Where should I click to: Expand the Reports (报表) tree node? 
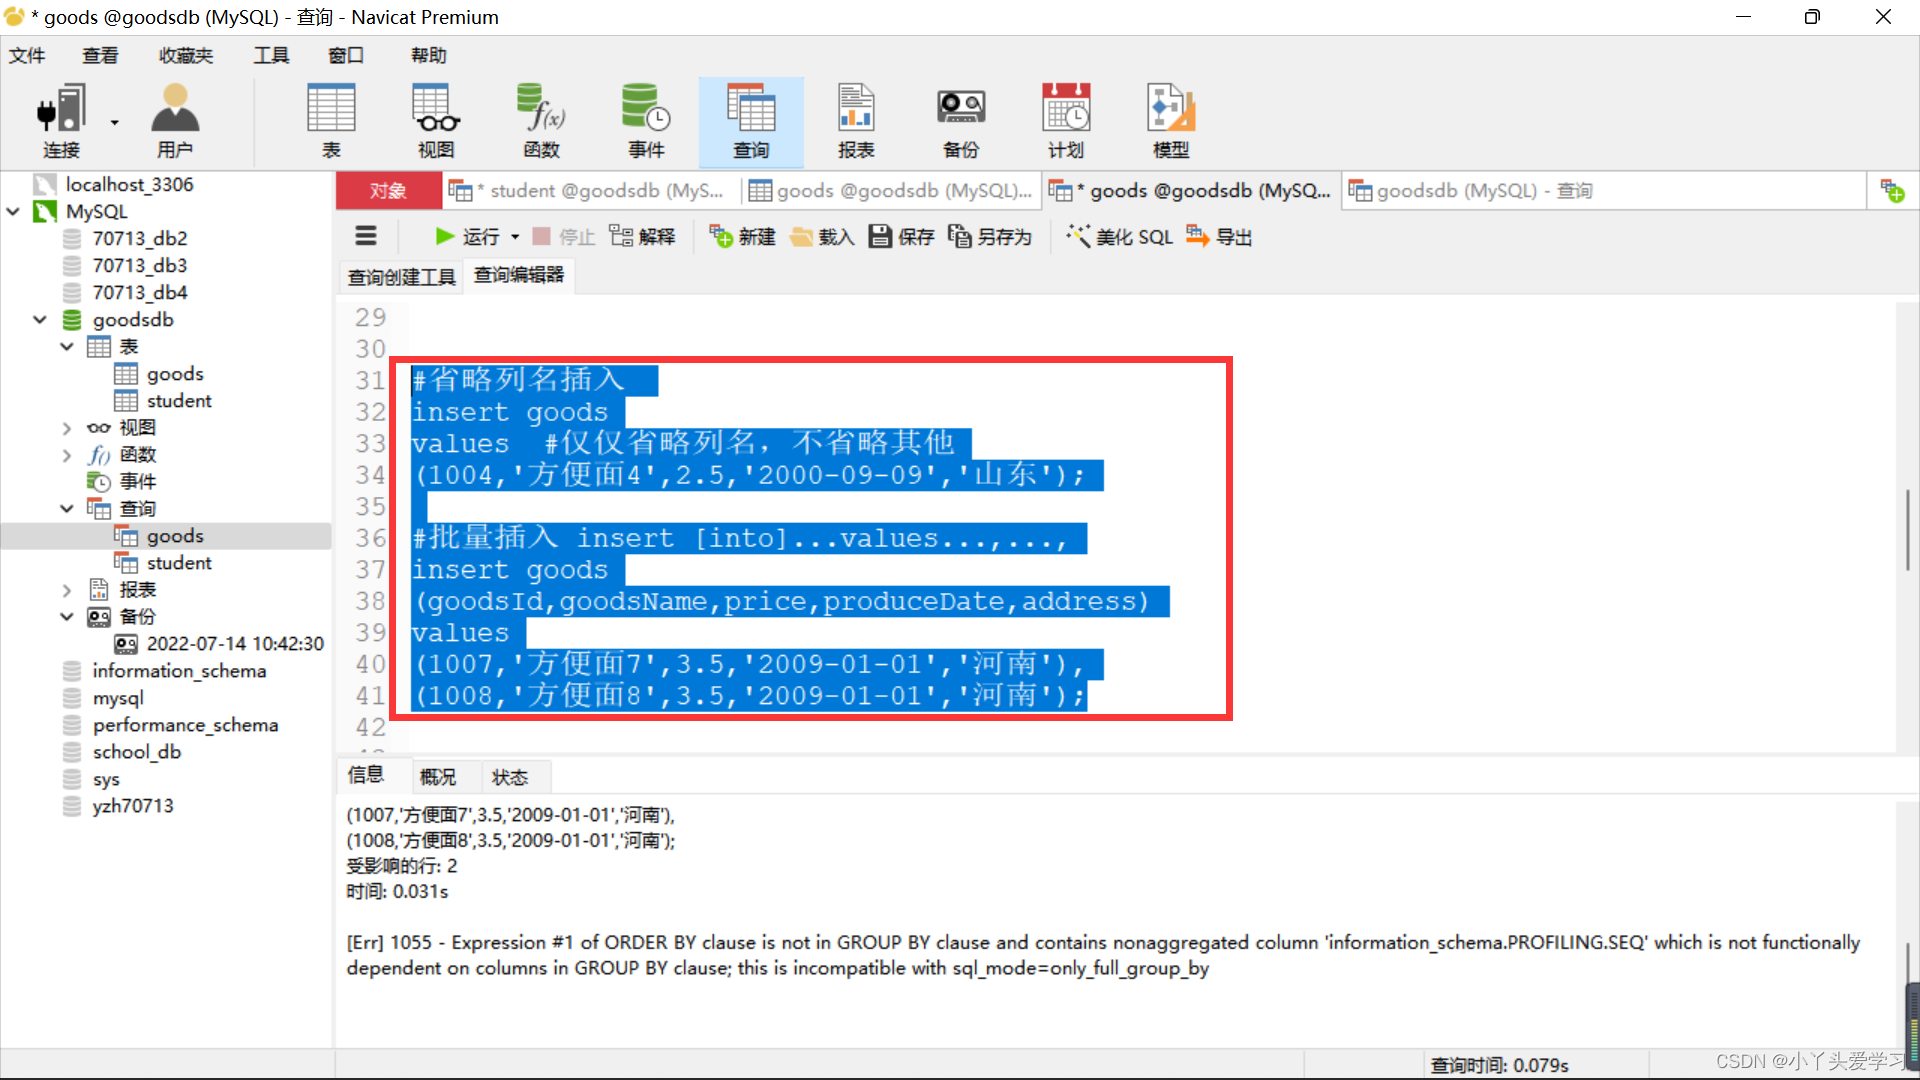tap(67, 590)
